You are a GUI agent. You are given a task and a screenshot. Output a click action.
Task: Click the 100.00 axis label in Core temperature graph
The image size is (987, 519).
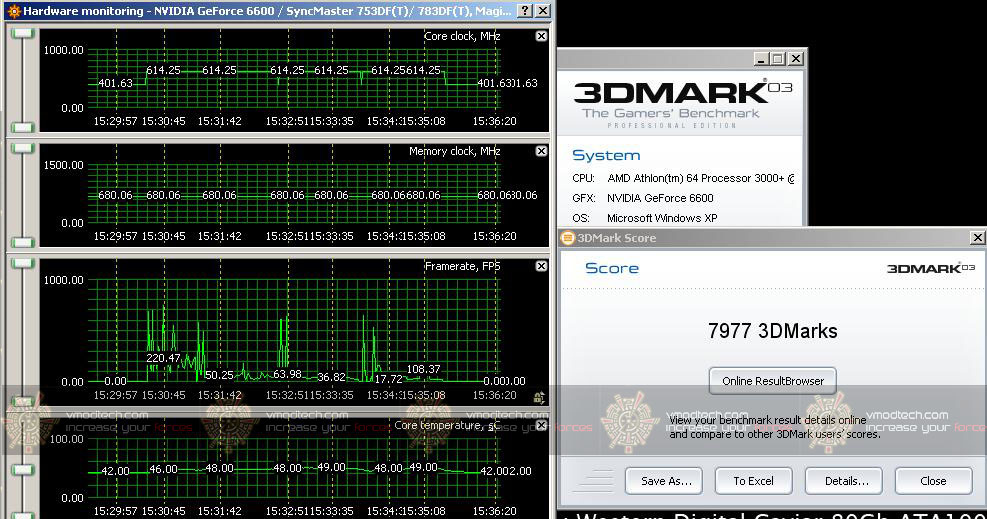point(66,439)
